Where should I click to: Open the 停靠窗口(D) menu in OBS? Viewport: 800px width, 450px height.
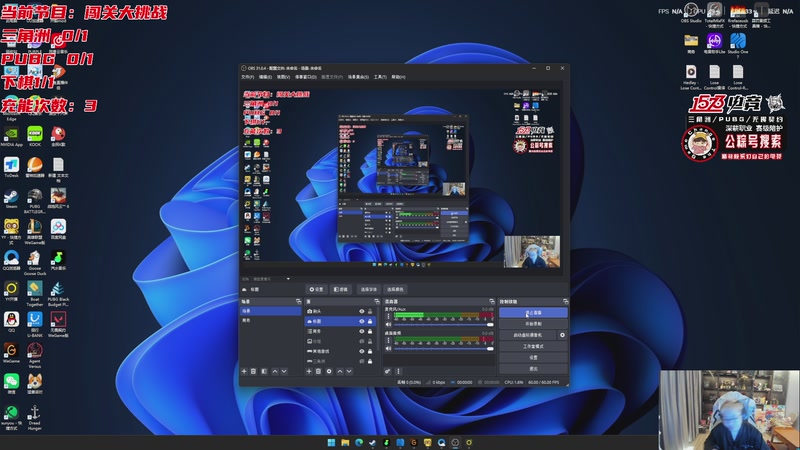[306, 77]
